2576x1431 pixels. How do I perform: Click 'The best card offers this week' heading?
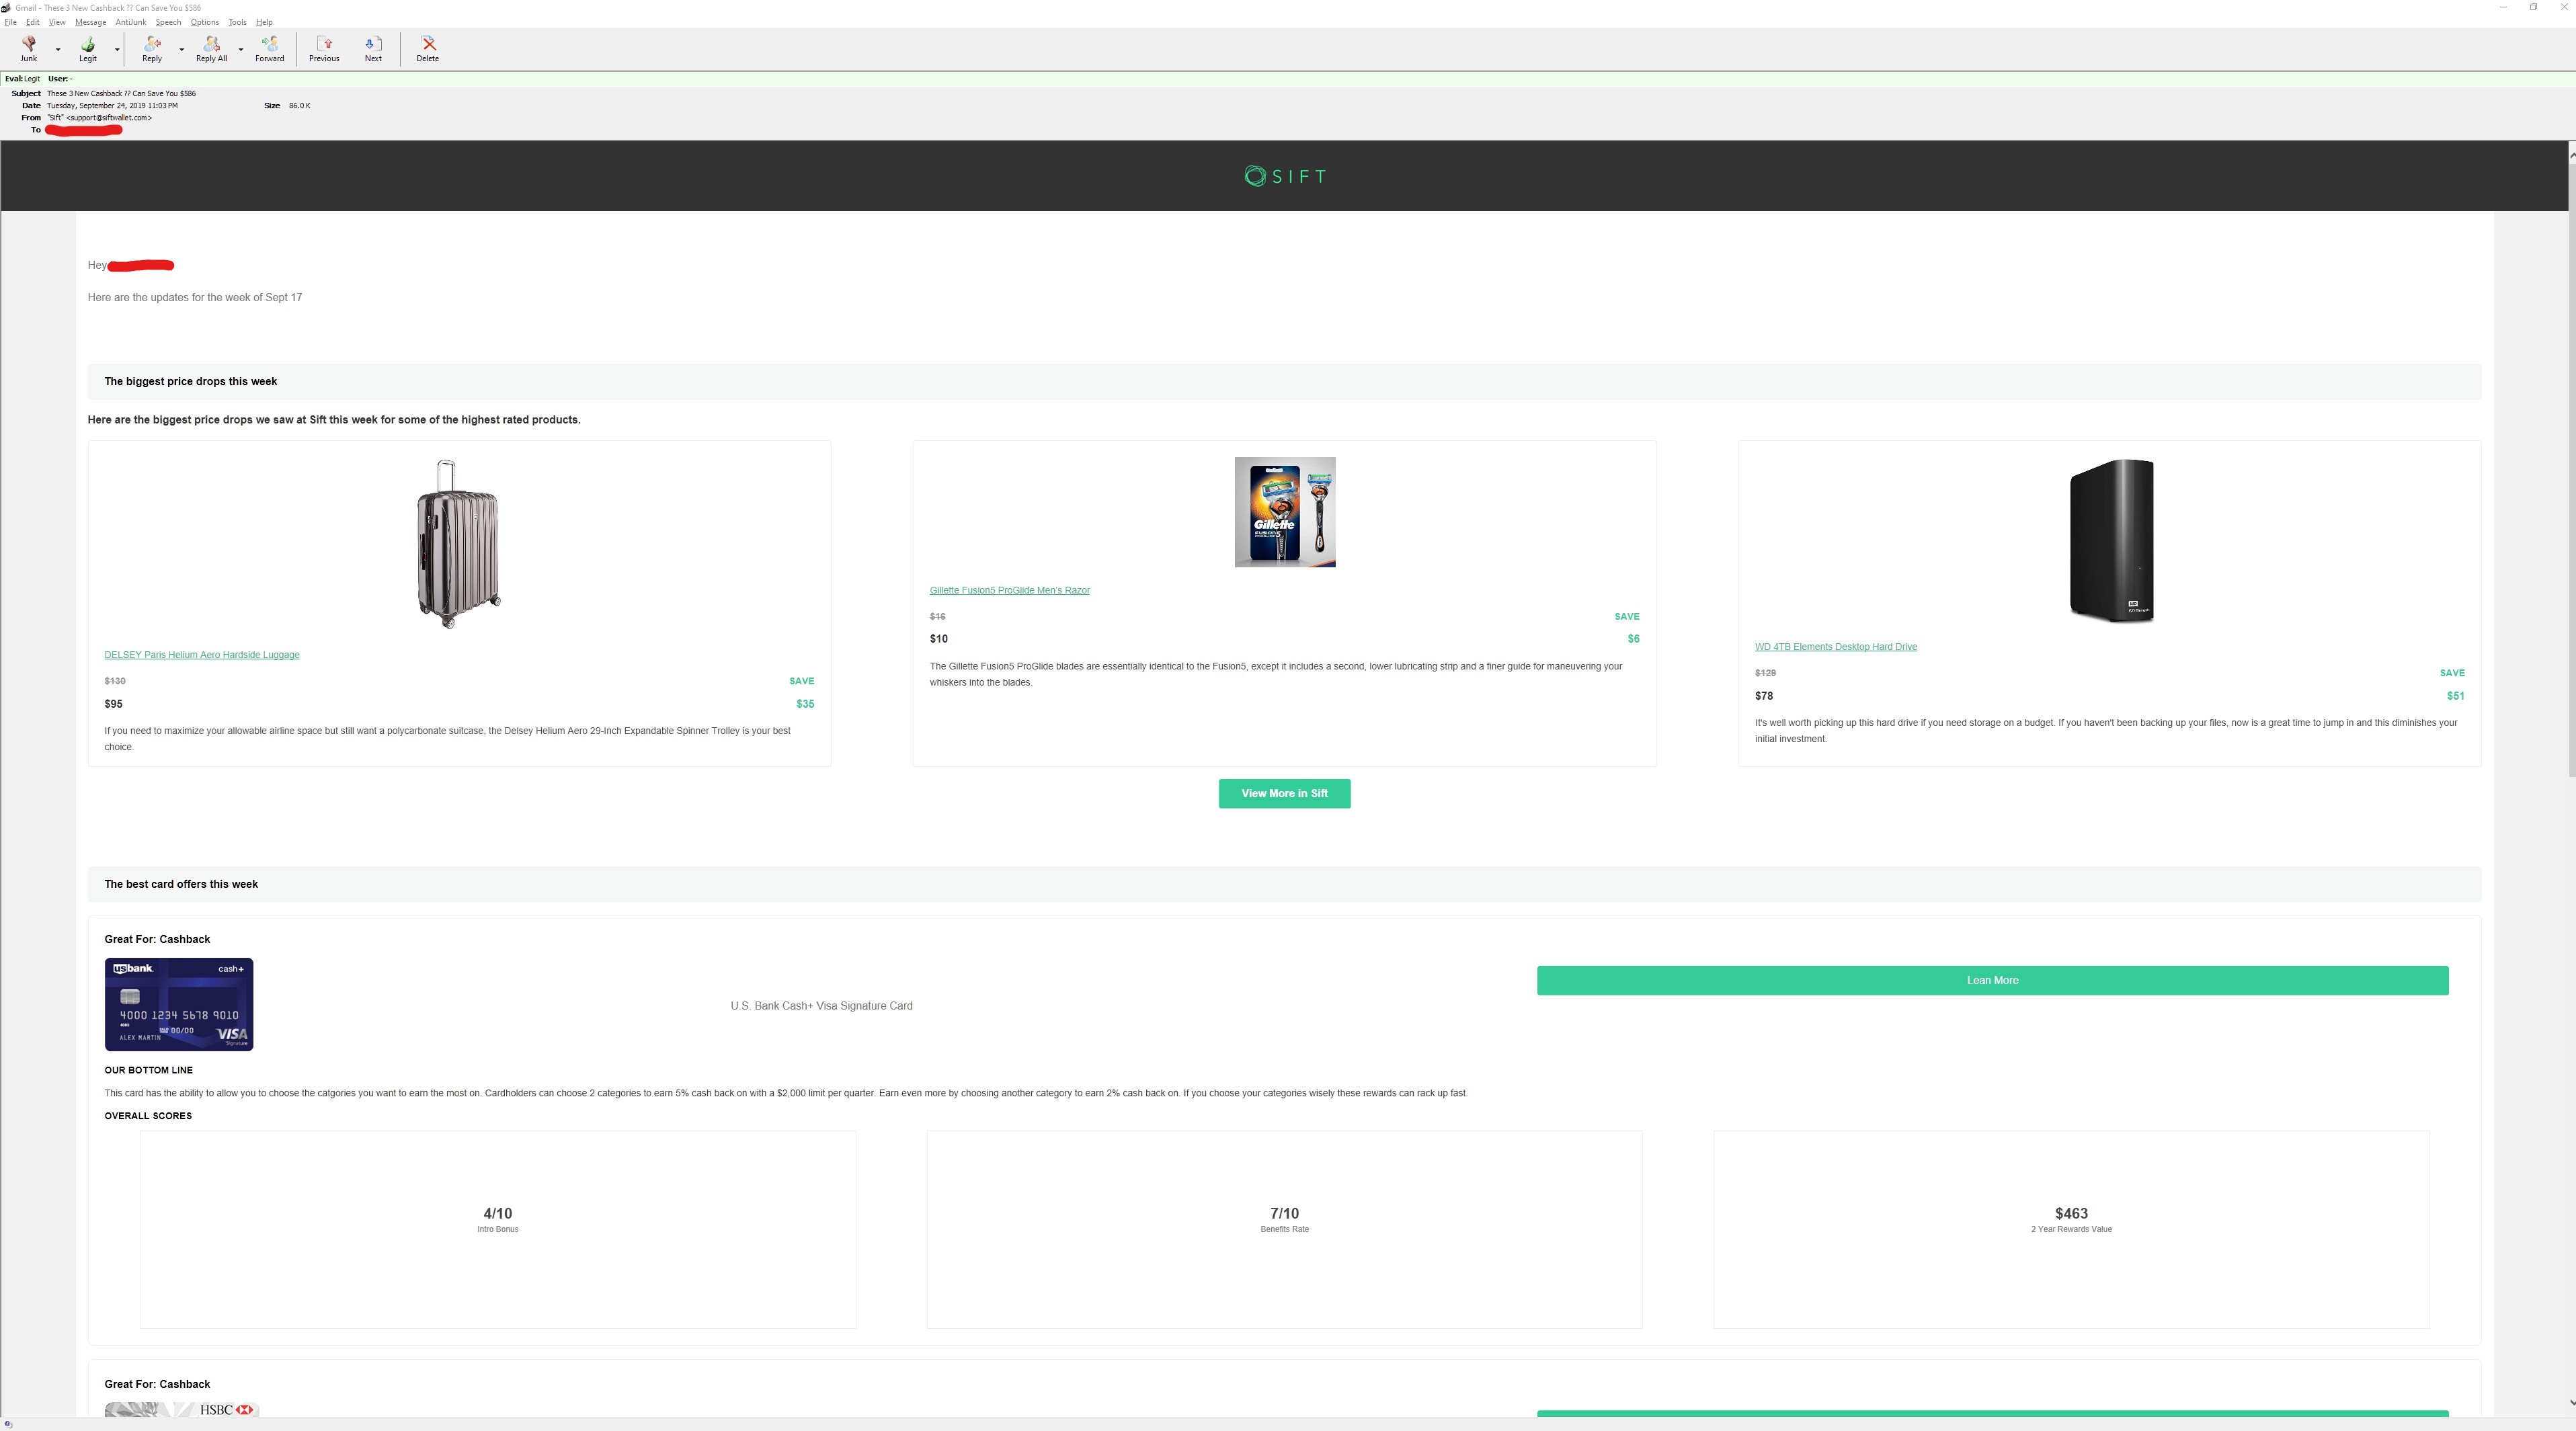click(x=181, y=884)
